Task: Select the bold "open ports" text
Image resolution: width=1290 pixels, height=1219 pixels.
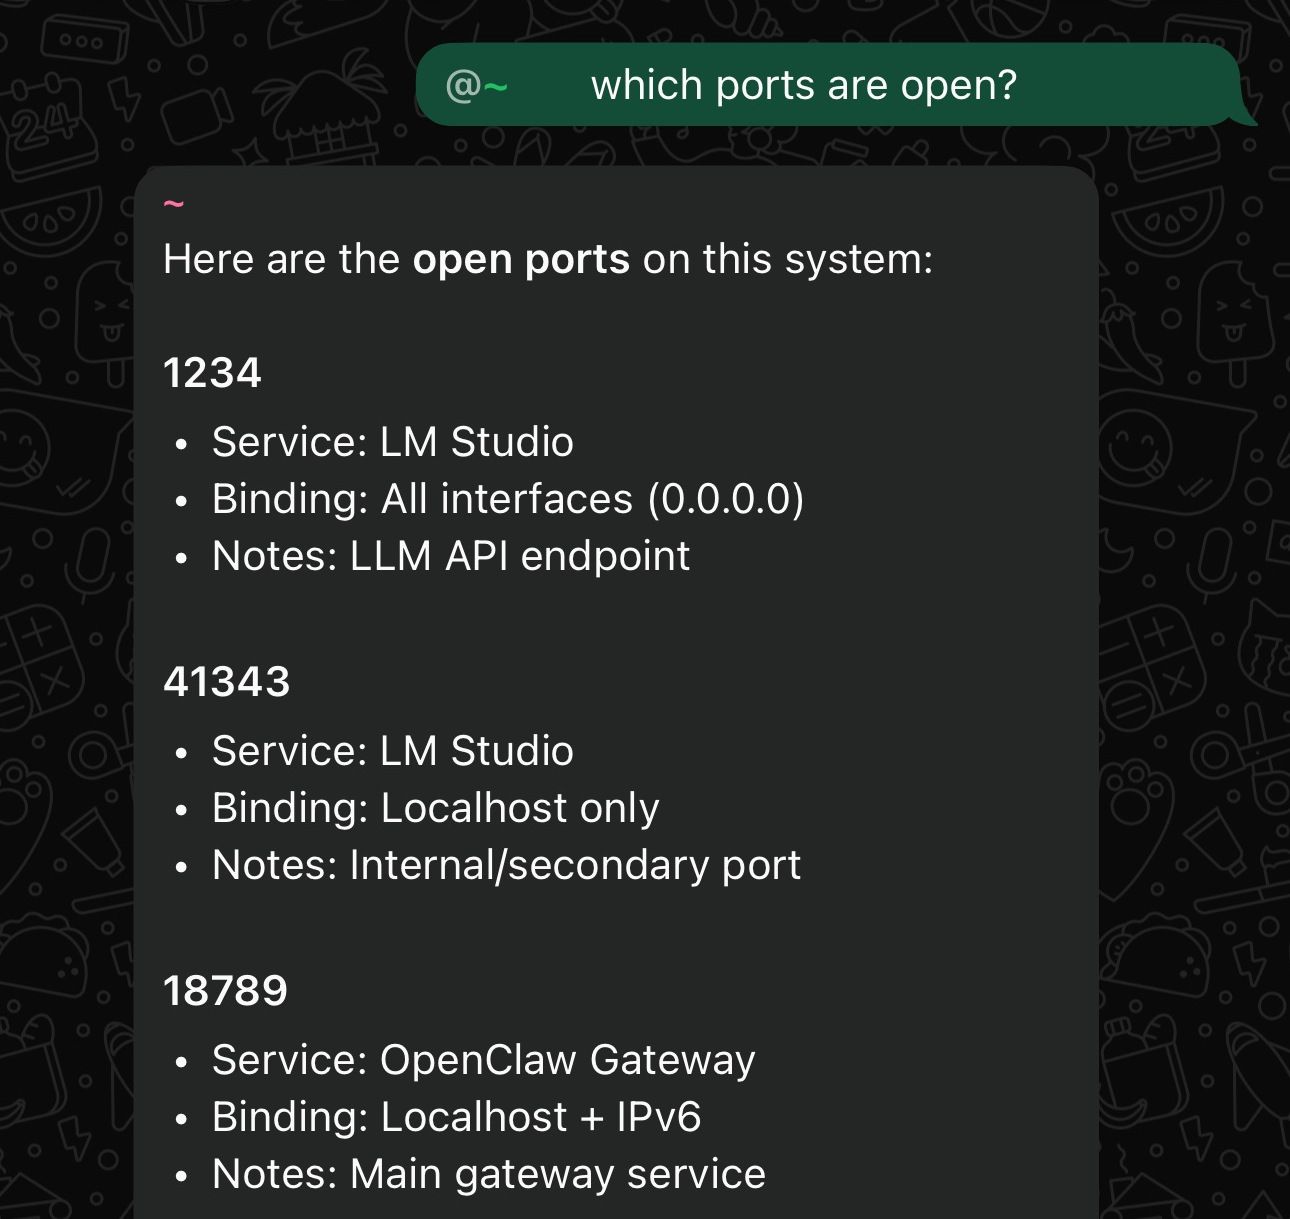Action: [521, 259]
